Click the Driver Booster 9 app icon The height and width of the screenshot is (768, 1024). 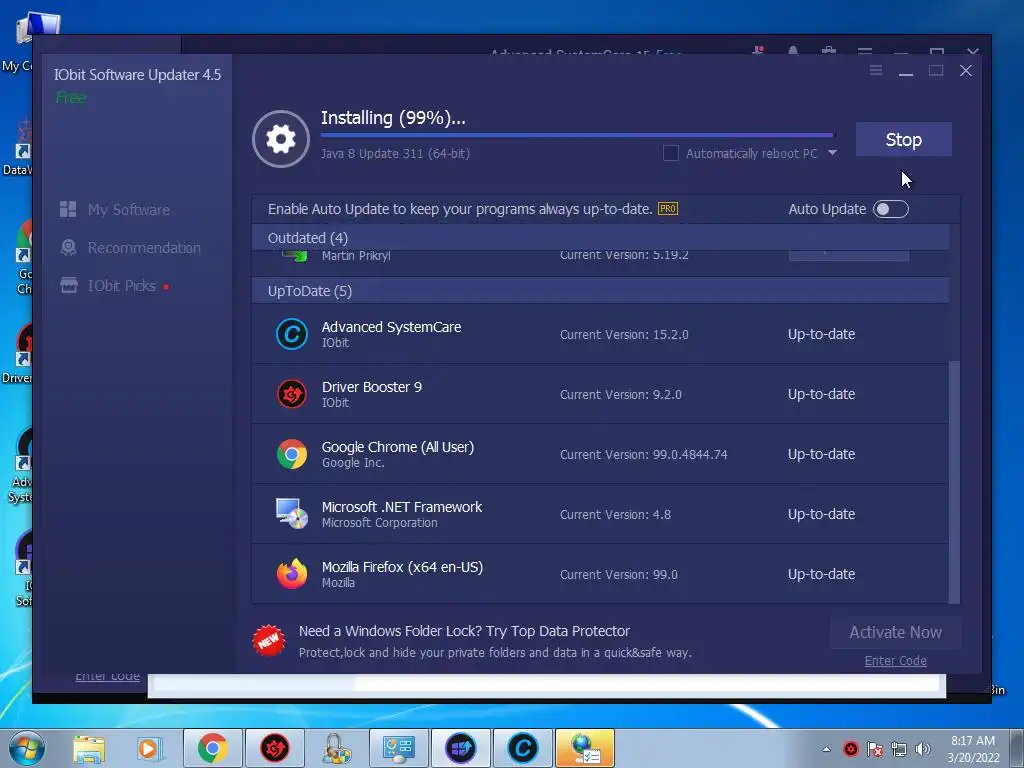(292, 394)
